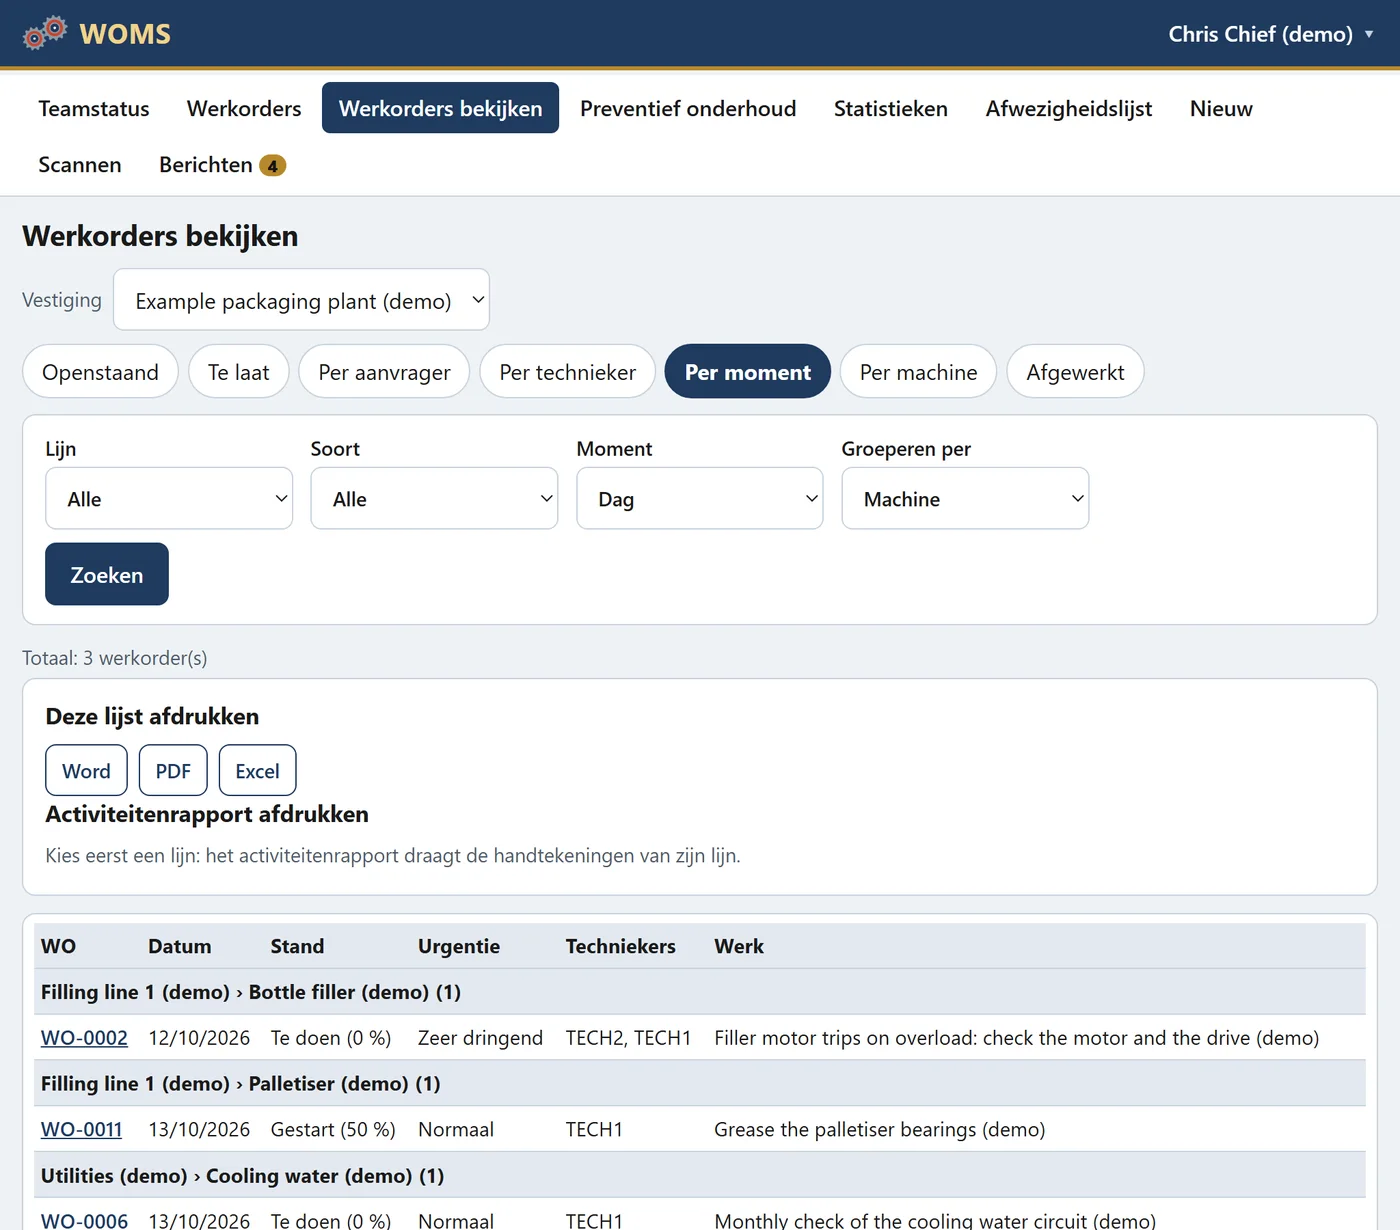The height and width of the screenshot is (1230, 1400).
Task: Select the Per moment view
Action: point(748,372)
